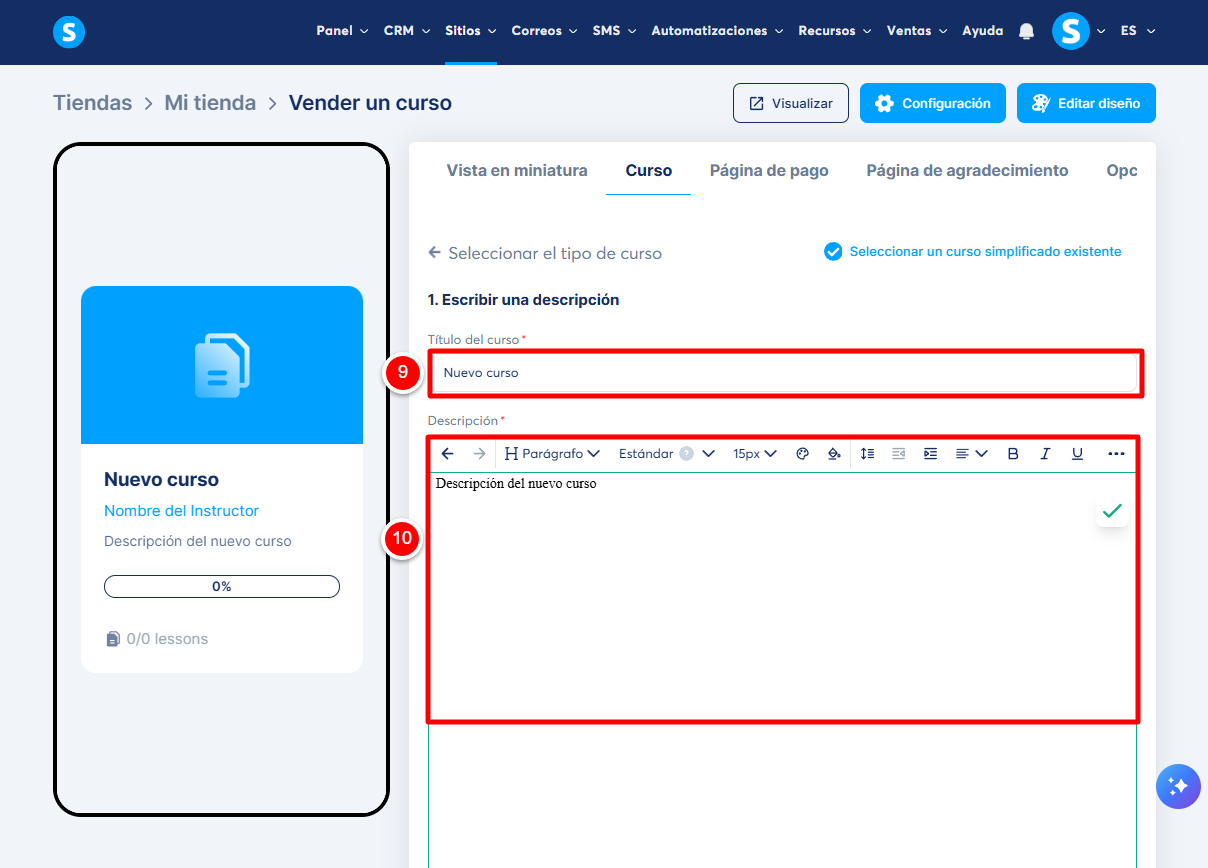Open the Parágrafo heading format dropdown
The height and width of the screenshot is (868, 1208).
click(x=552, y=453)
